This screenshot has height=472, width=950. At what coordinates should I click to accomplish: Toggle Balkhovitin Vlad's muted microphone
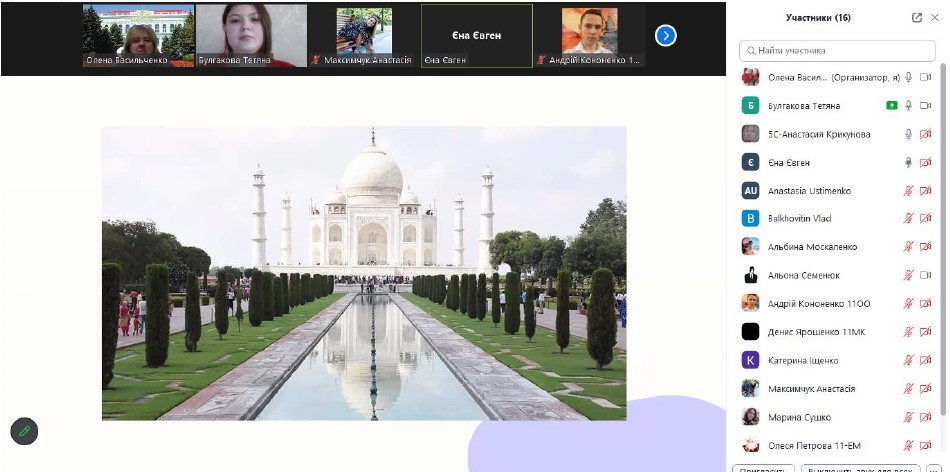pyautogui.click(x=908, y=218)
